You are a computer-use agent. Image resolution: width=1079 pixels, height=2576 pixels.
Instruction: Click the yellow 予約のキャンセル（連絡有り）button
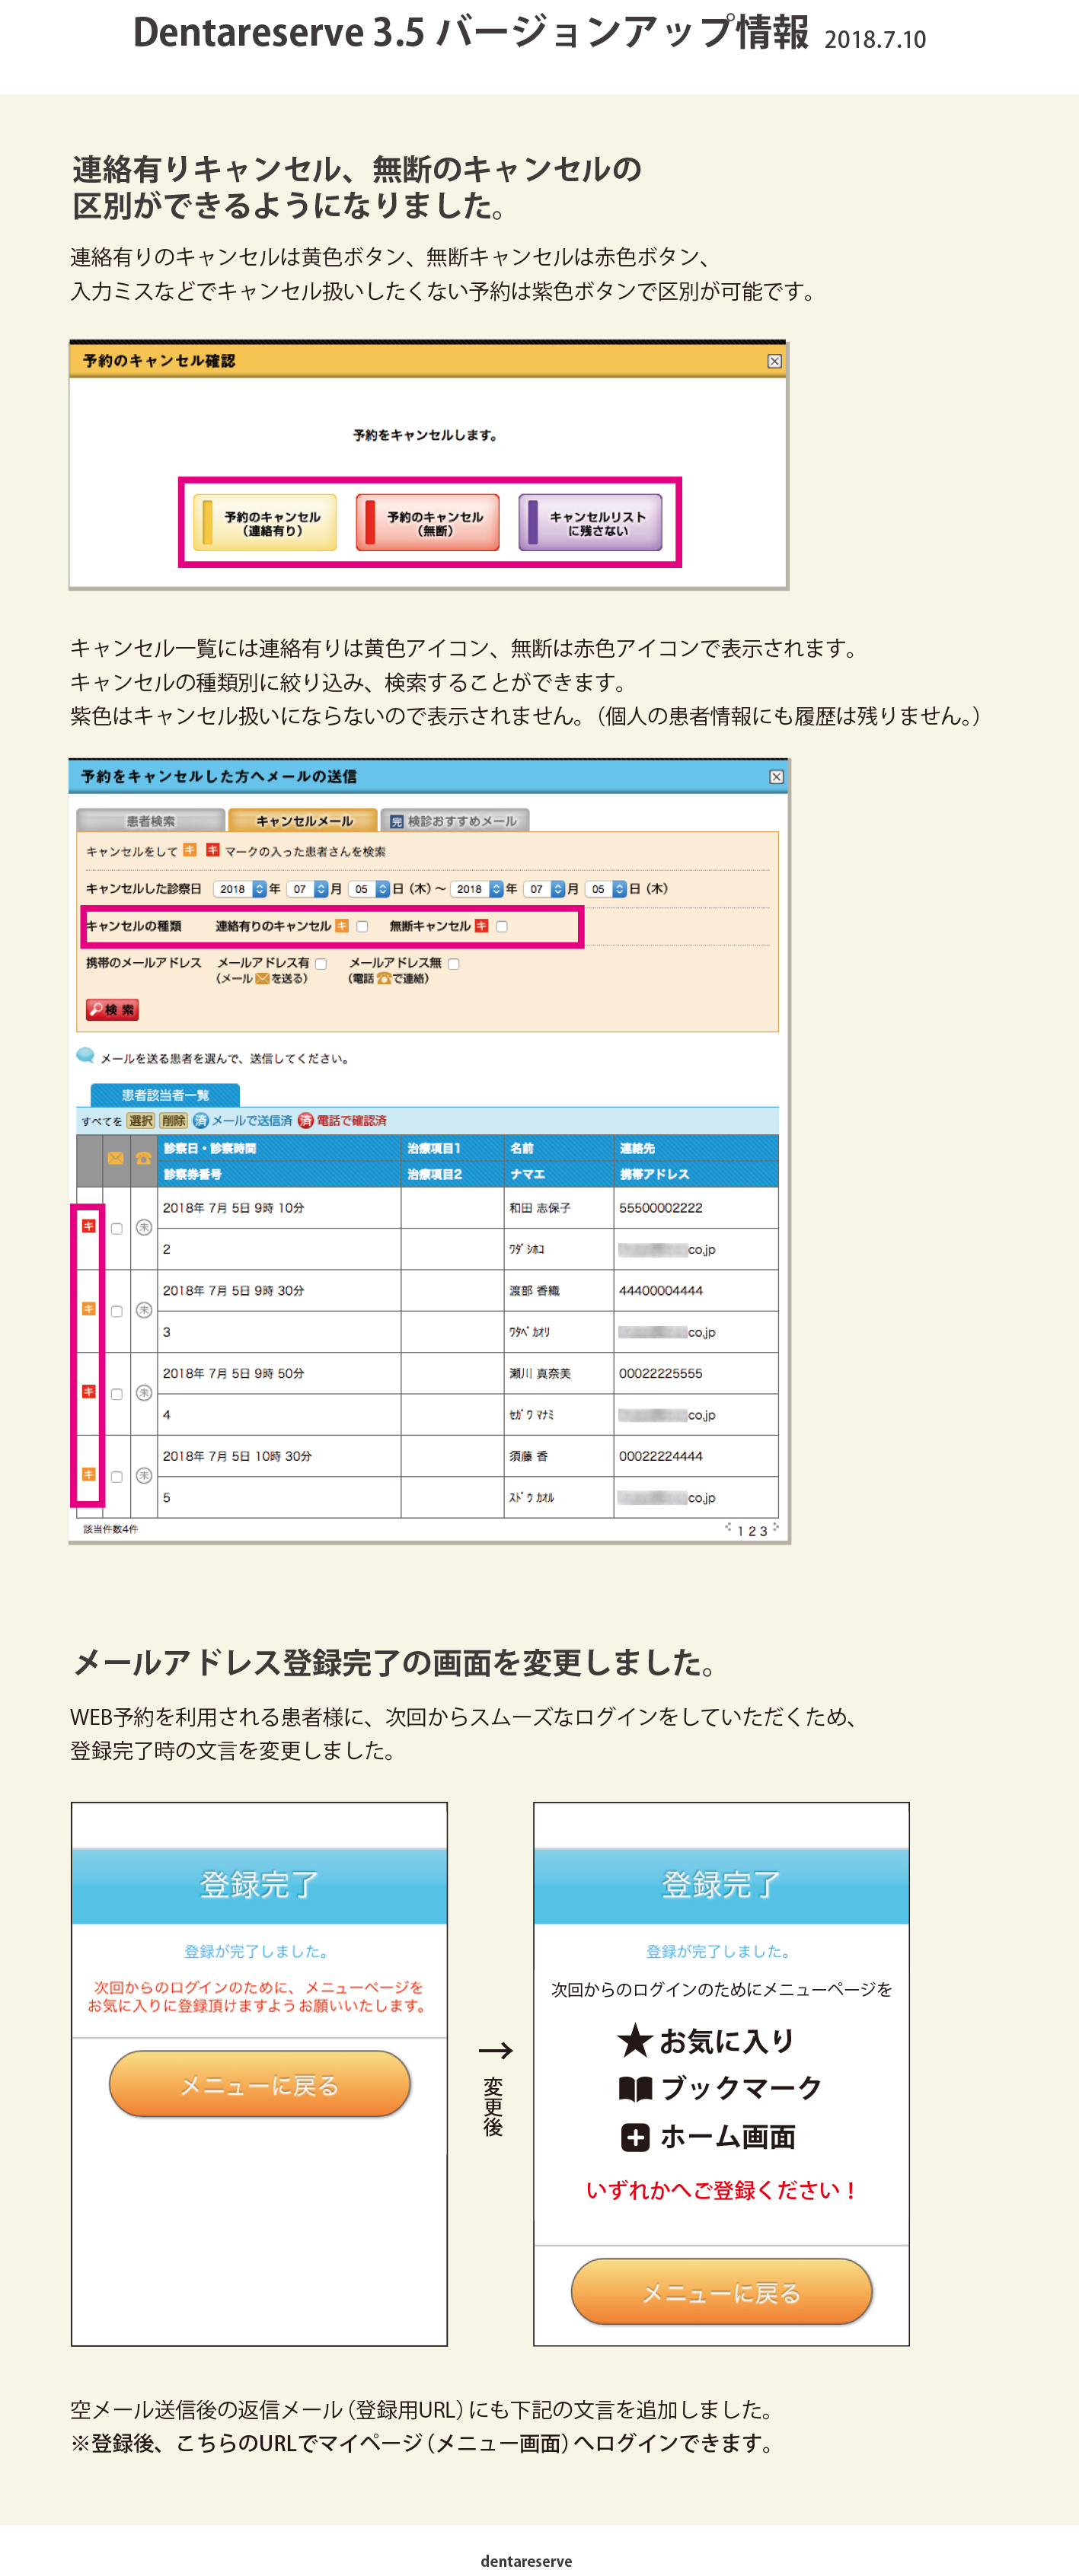click(265, 523)
